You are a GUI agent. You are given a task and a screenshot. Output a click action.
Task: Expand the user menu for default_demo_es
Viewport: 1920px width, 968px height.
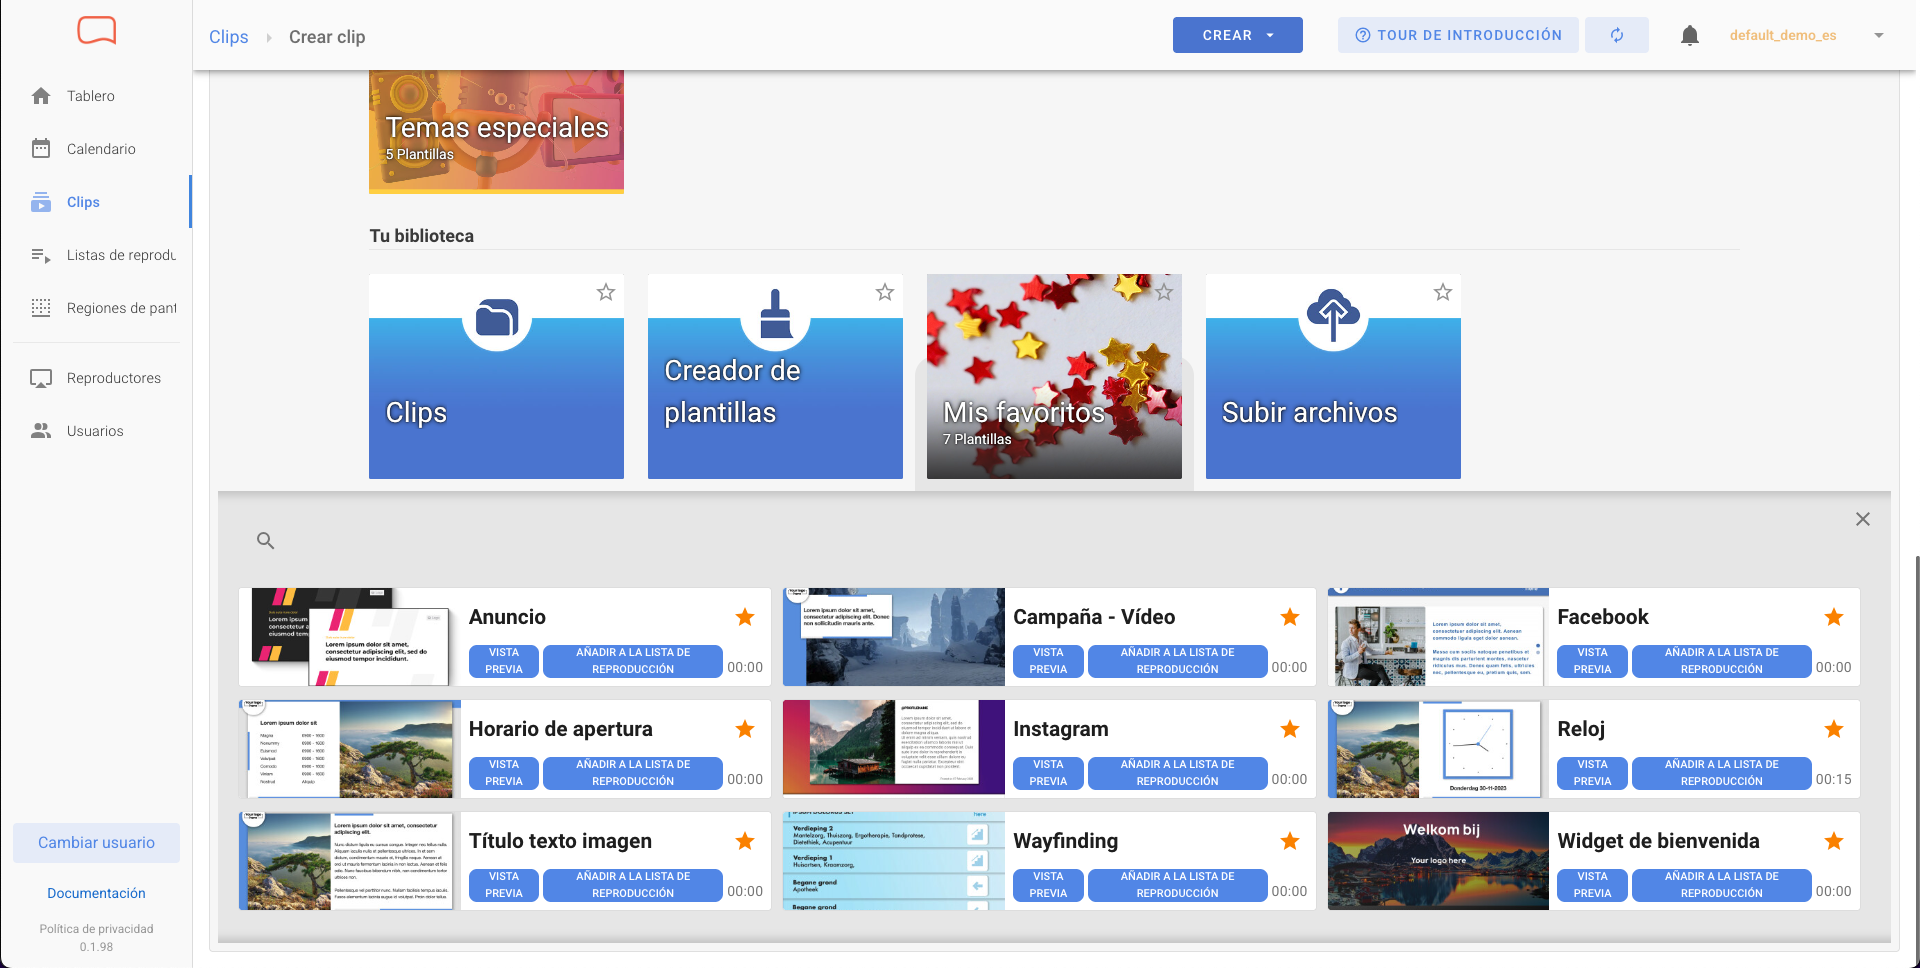click(x=1879, y=35)
